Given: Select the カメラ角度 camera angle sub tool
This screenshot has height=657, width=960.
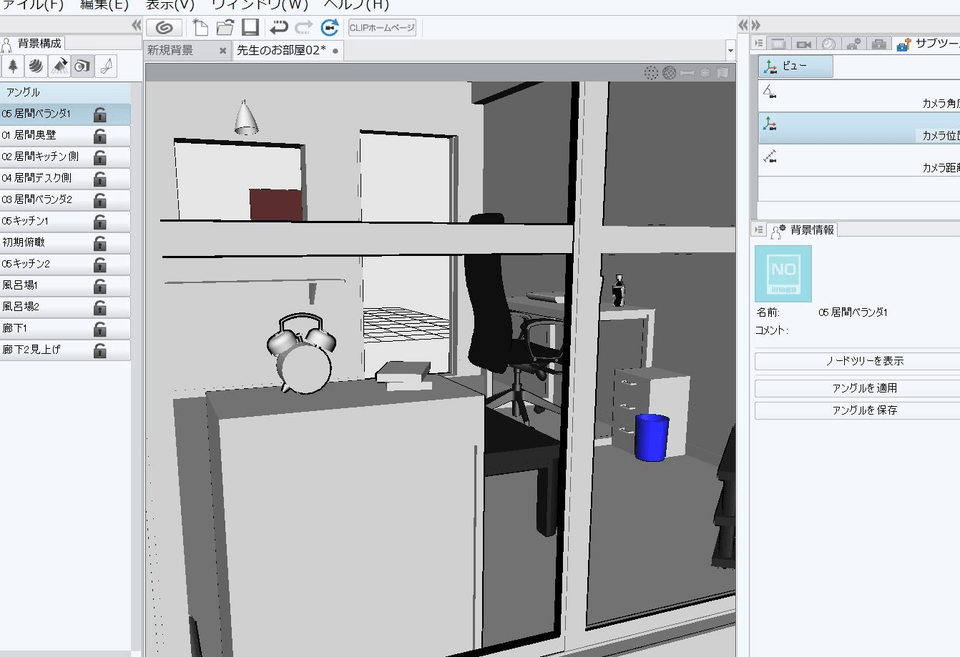Looking at the screenshot, I should coord(858,96).
